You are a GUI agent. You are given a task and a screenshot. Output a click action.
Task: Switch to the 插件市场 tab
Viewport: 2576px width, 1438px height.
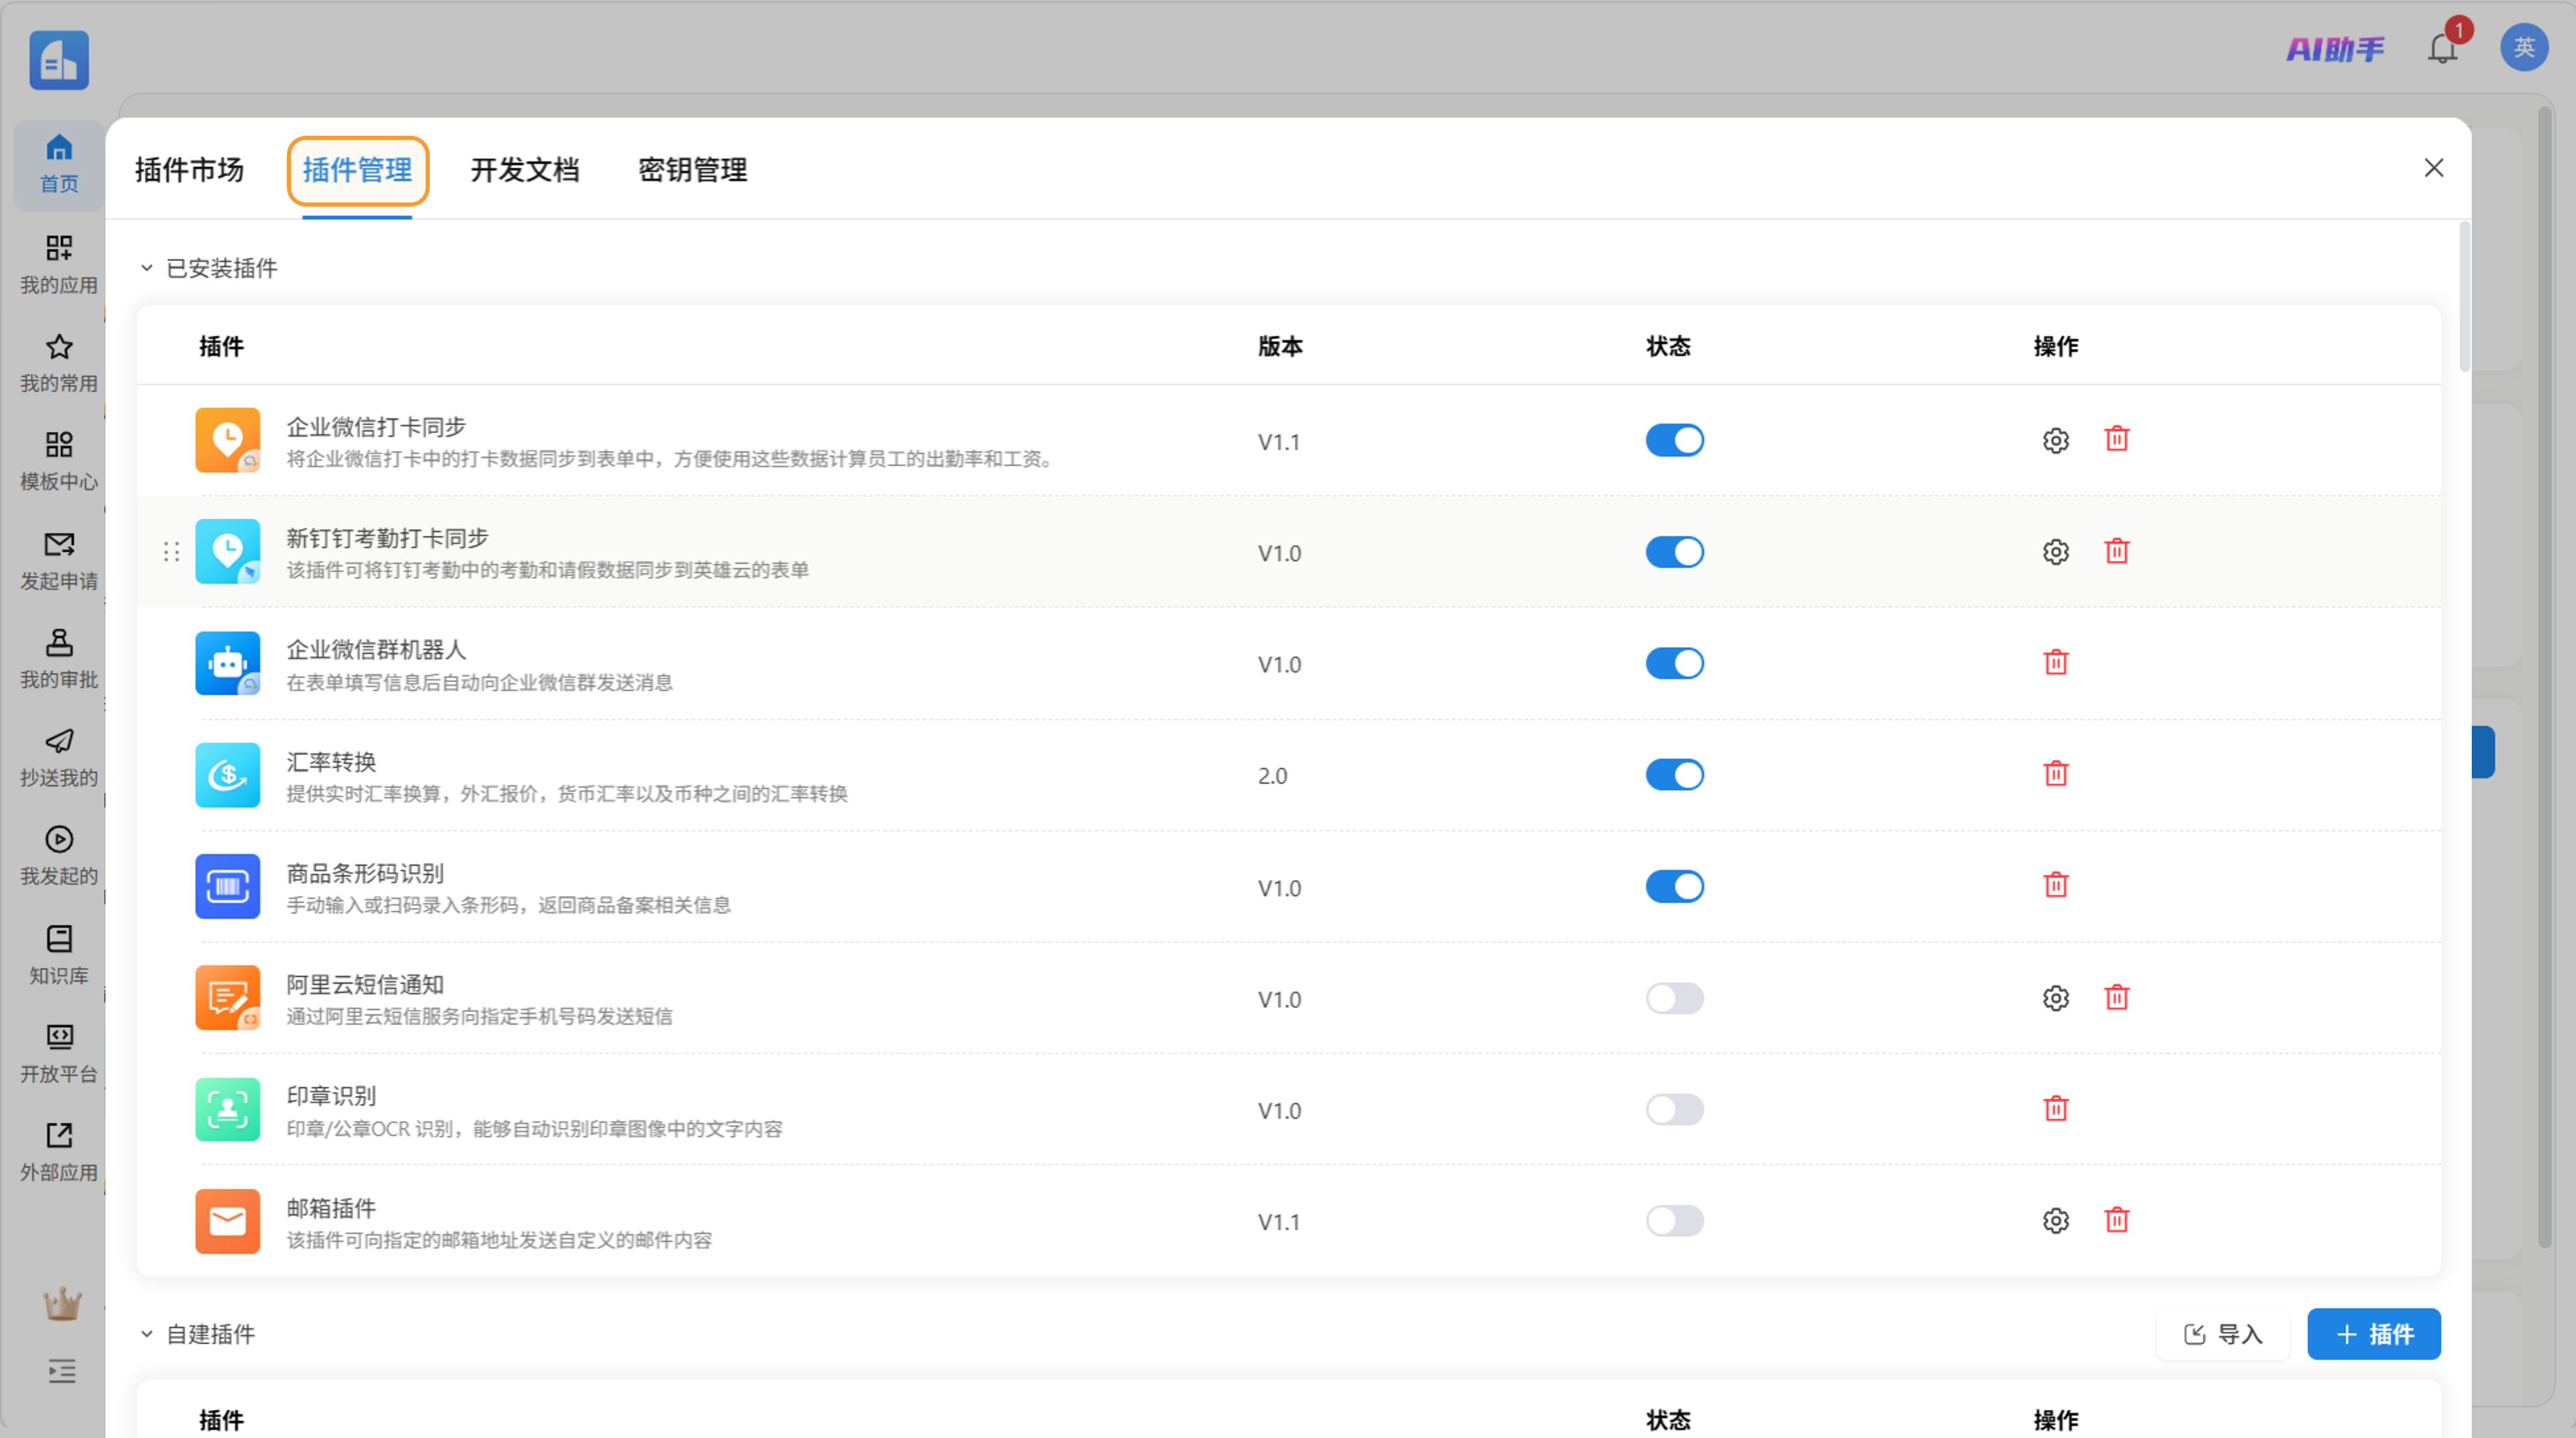pos(189,170)
